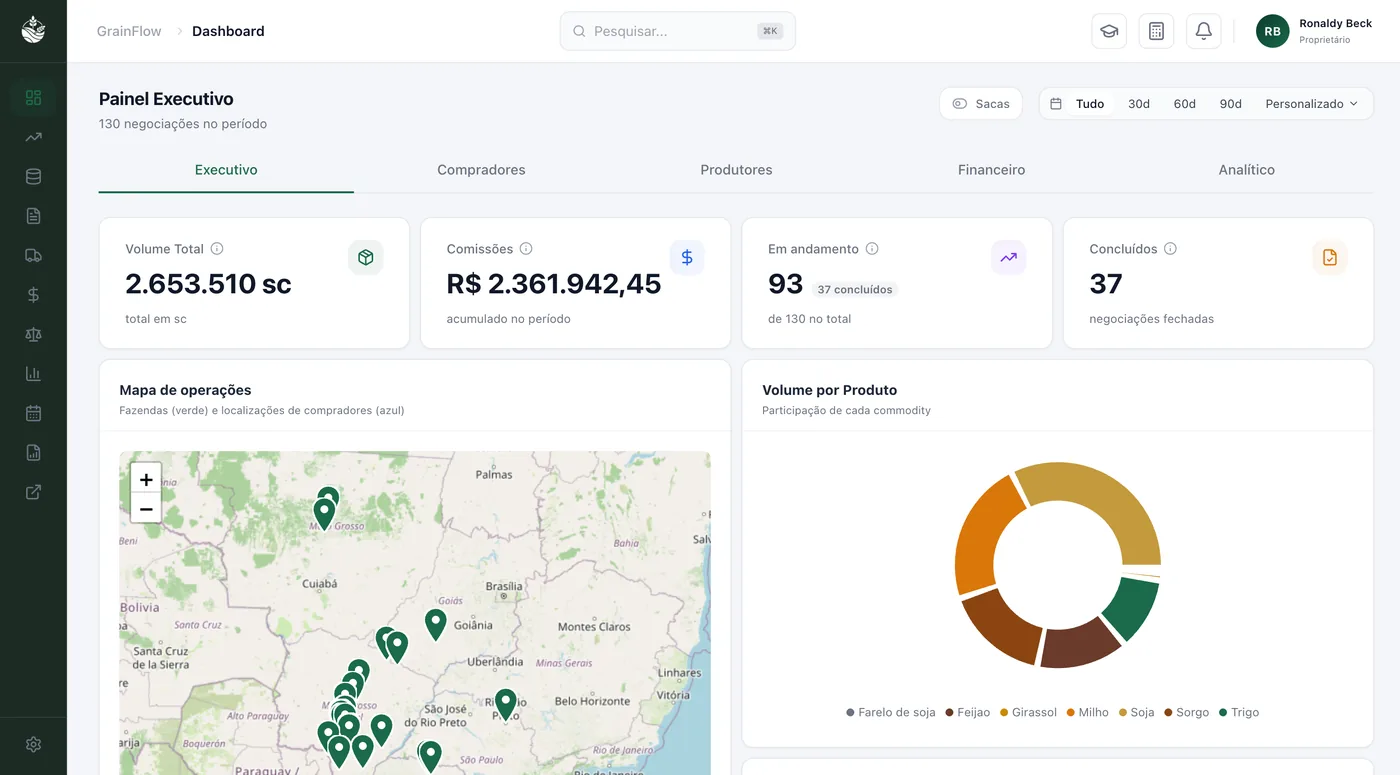
Task: Open the database stack sidebar icon
Action: pos(33,176)
